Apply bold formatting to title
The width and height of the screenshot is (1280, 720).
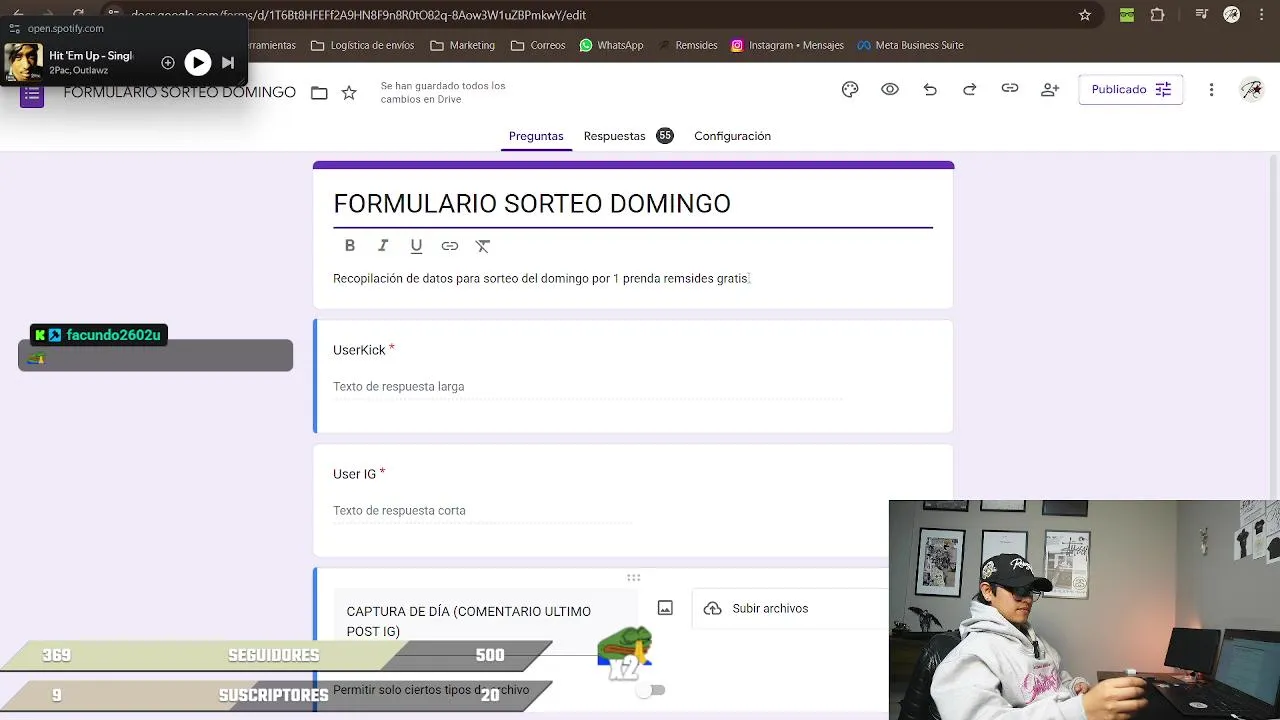[x=350, y=245]
